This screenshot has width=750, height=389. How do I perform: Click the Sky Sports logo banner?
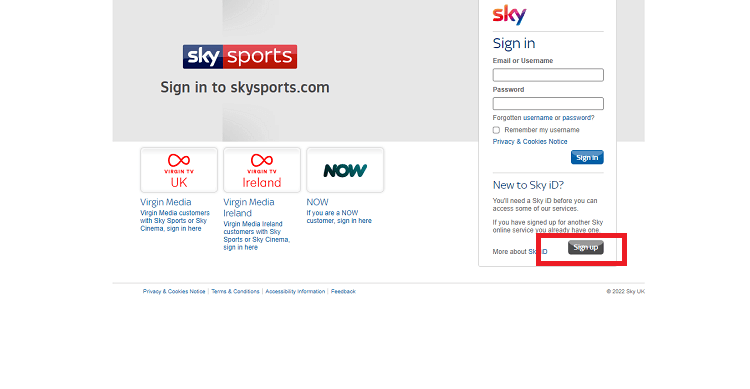(240, 57)
